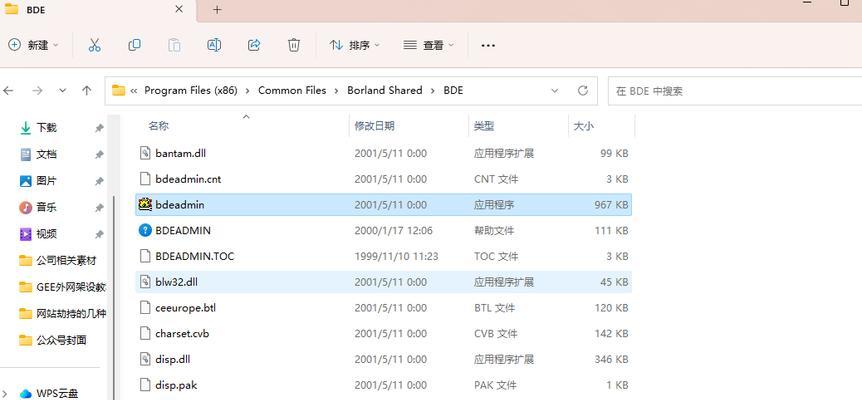Go back with the left arrow
This screenshot has height=400, width=862.
(x=8, y=91)
